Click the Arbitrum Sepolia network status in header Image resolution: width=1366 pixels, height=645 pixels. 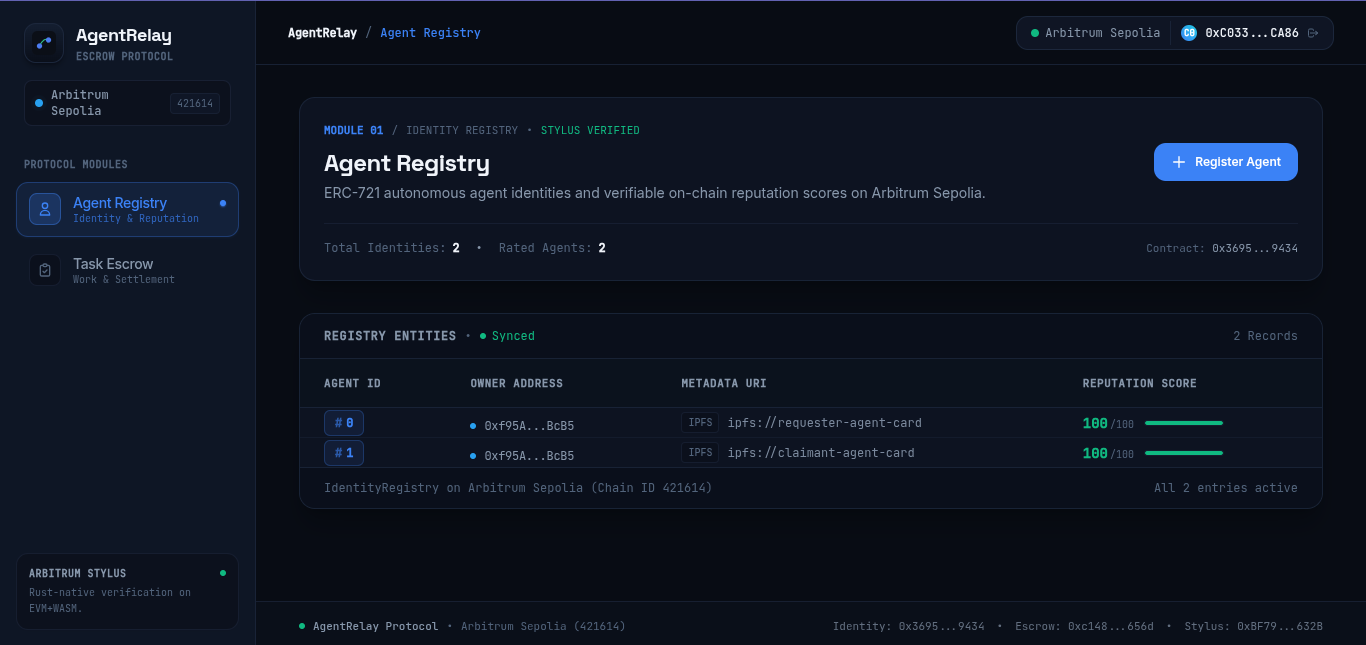[x=1095, y=33]
